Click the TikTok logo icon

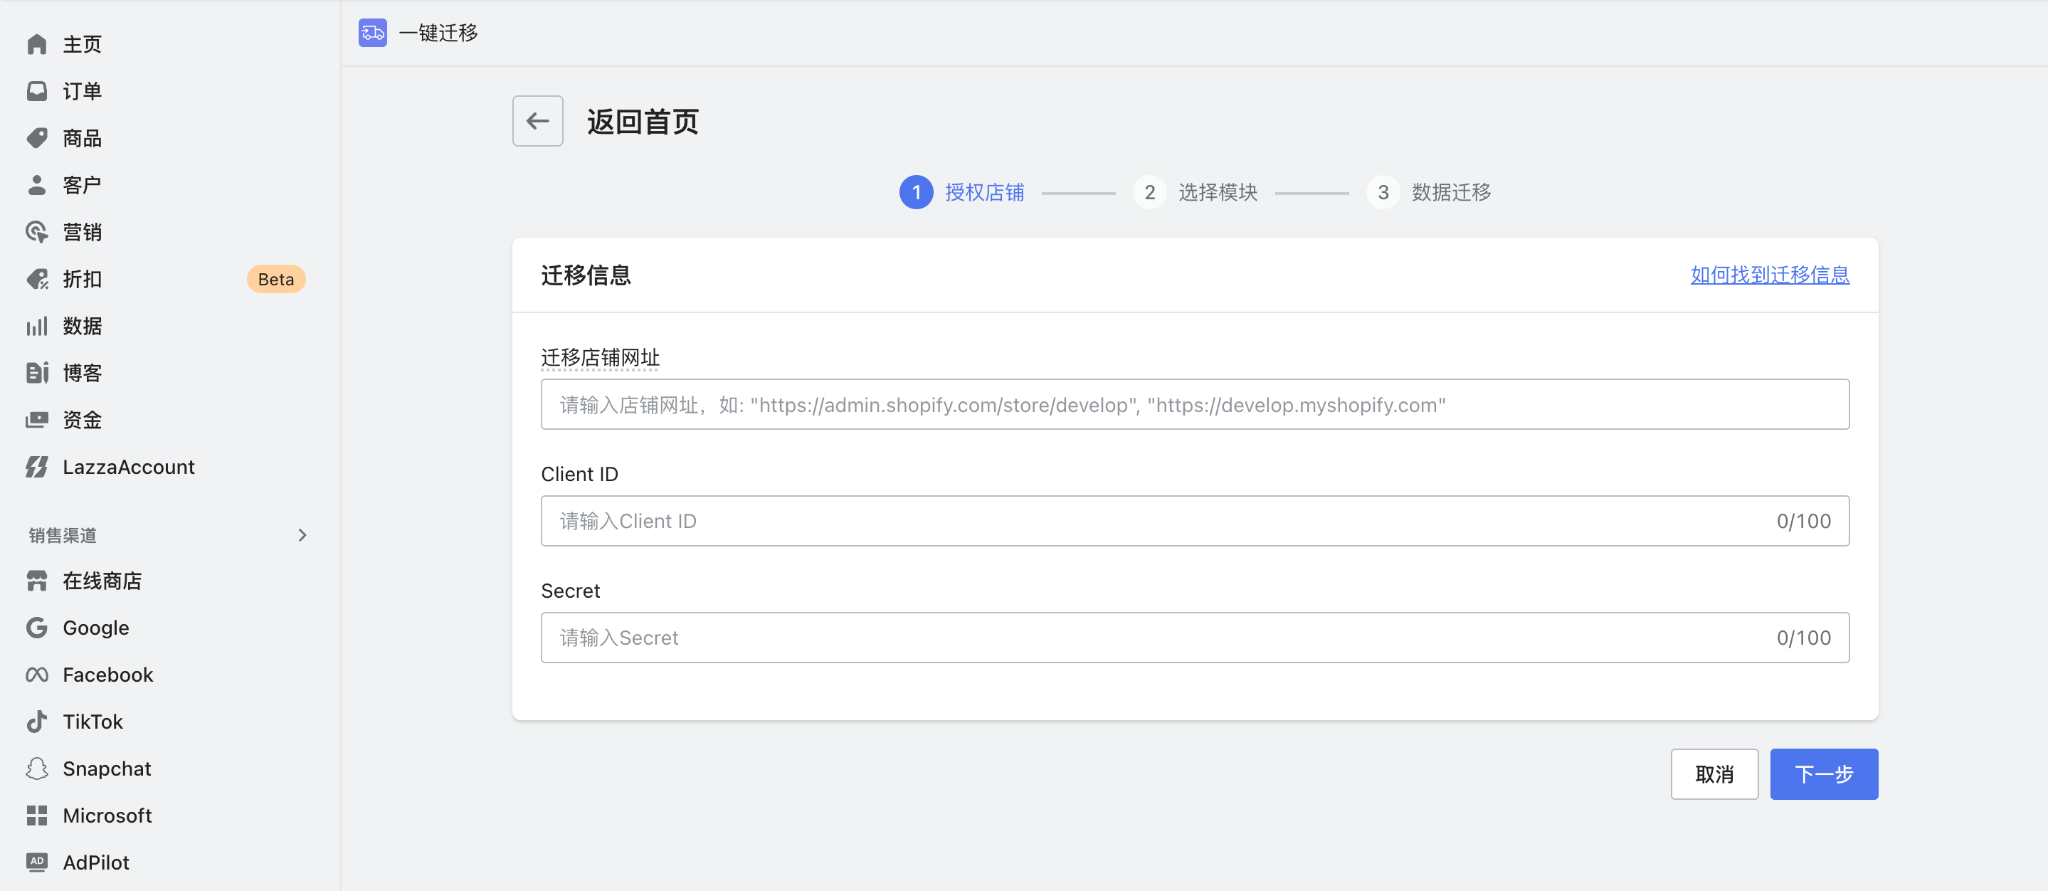coord(37,722)
